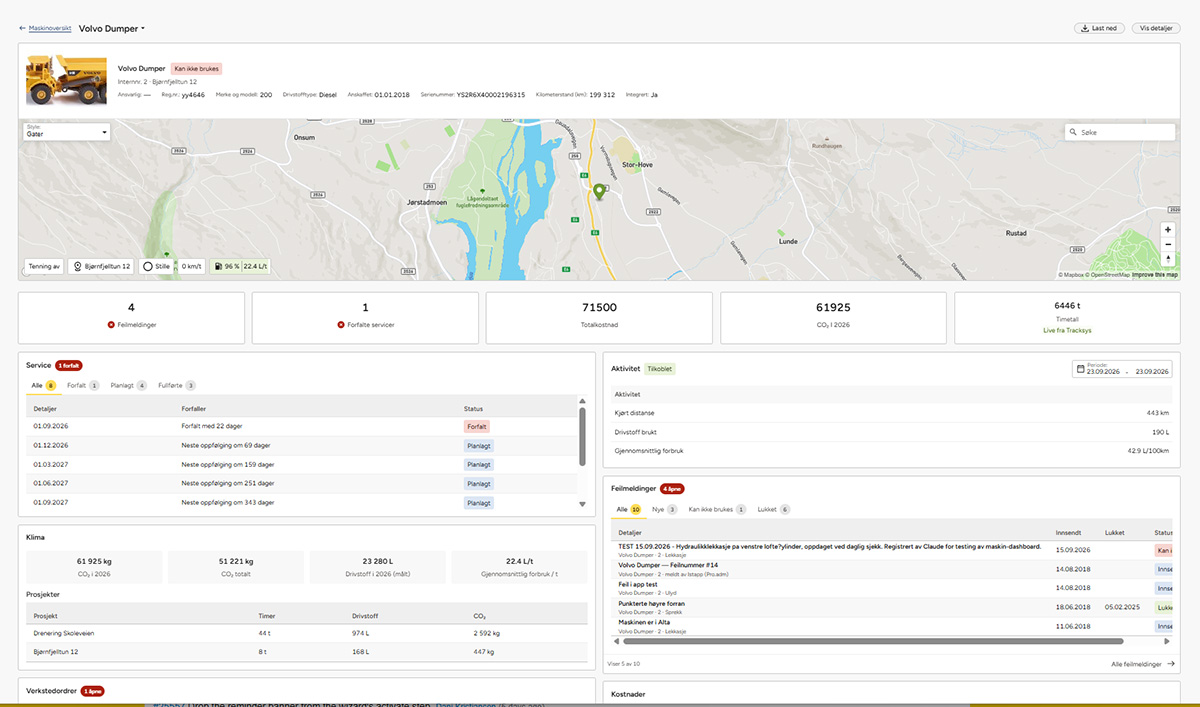The height and width of the screenshot is (707, 1200).
Task: Open service row dated 01.06.2027
Action: (301, 483)
